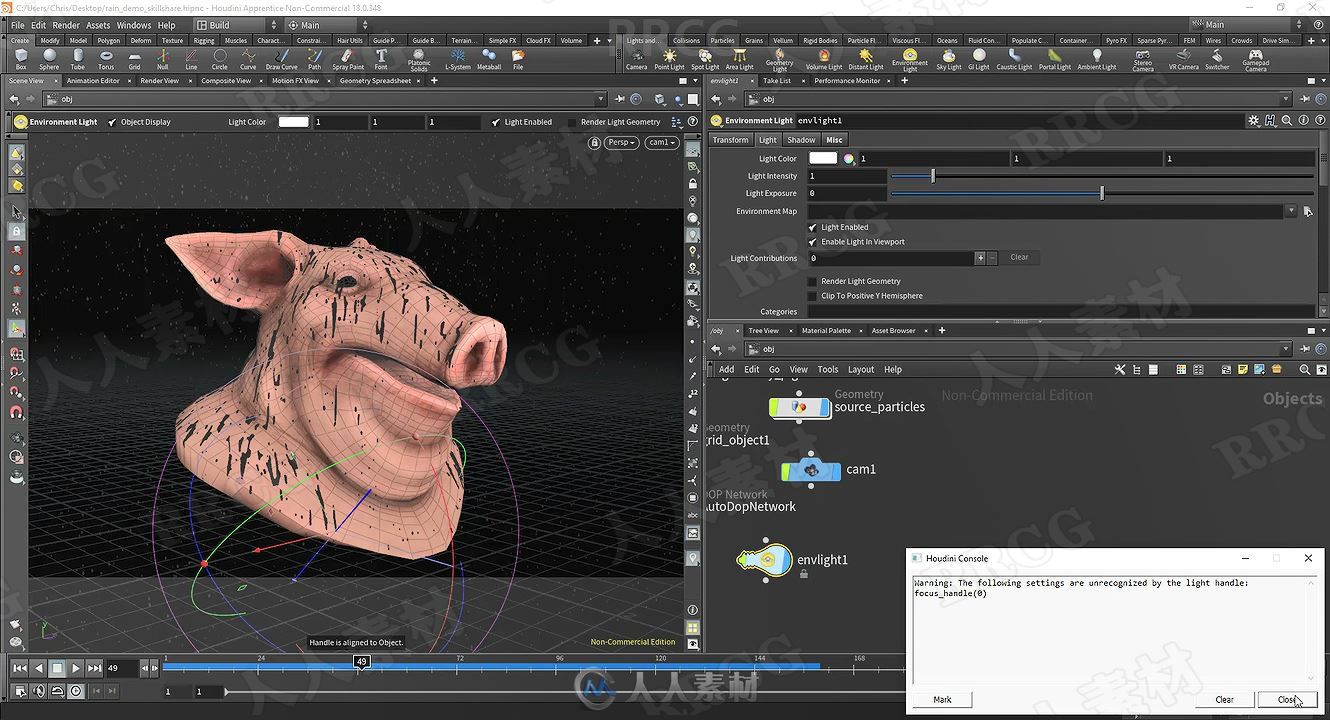Select the Sphere shelf tool

click(x=49, y=59)
